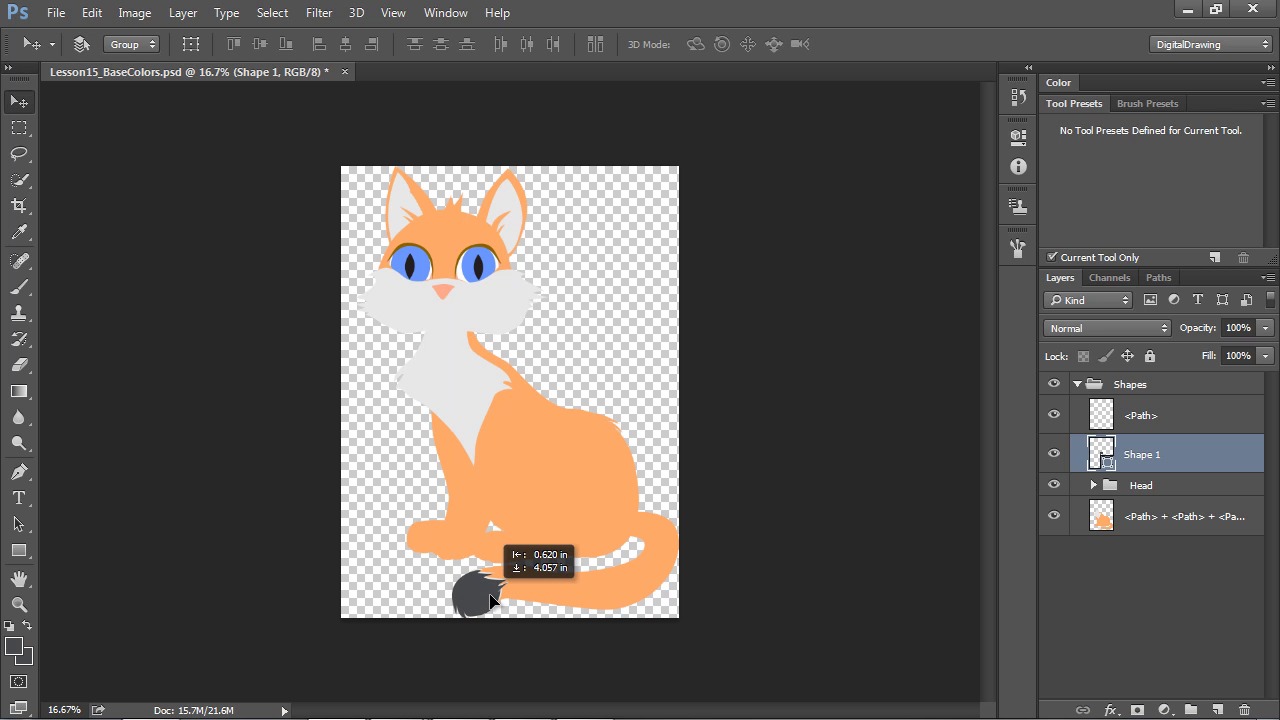
Task: Select the Lasso tool
Action: coord(19,154)
